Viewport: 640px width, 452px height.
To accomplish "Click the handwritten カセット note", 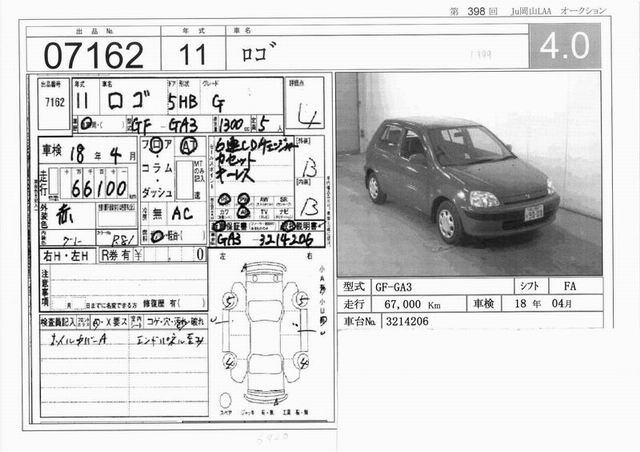I will tap(234, 161).
